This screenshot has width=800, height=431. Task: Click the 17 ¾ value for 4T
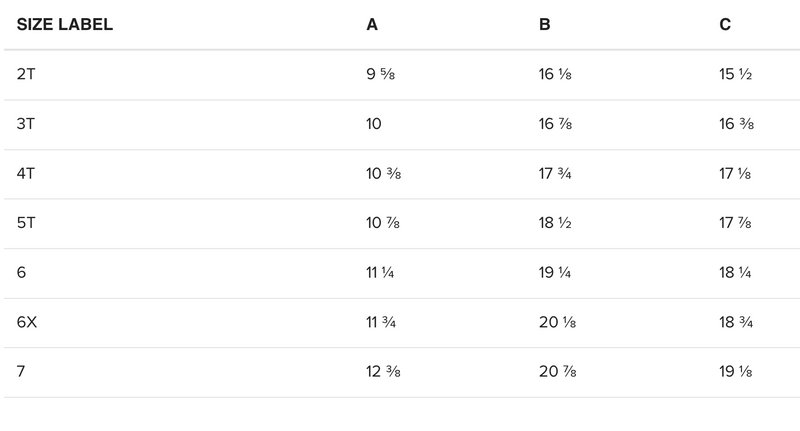pos(557,174)
